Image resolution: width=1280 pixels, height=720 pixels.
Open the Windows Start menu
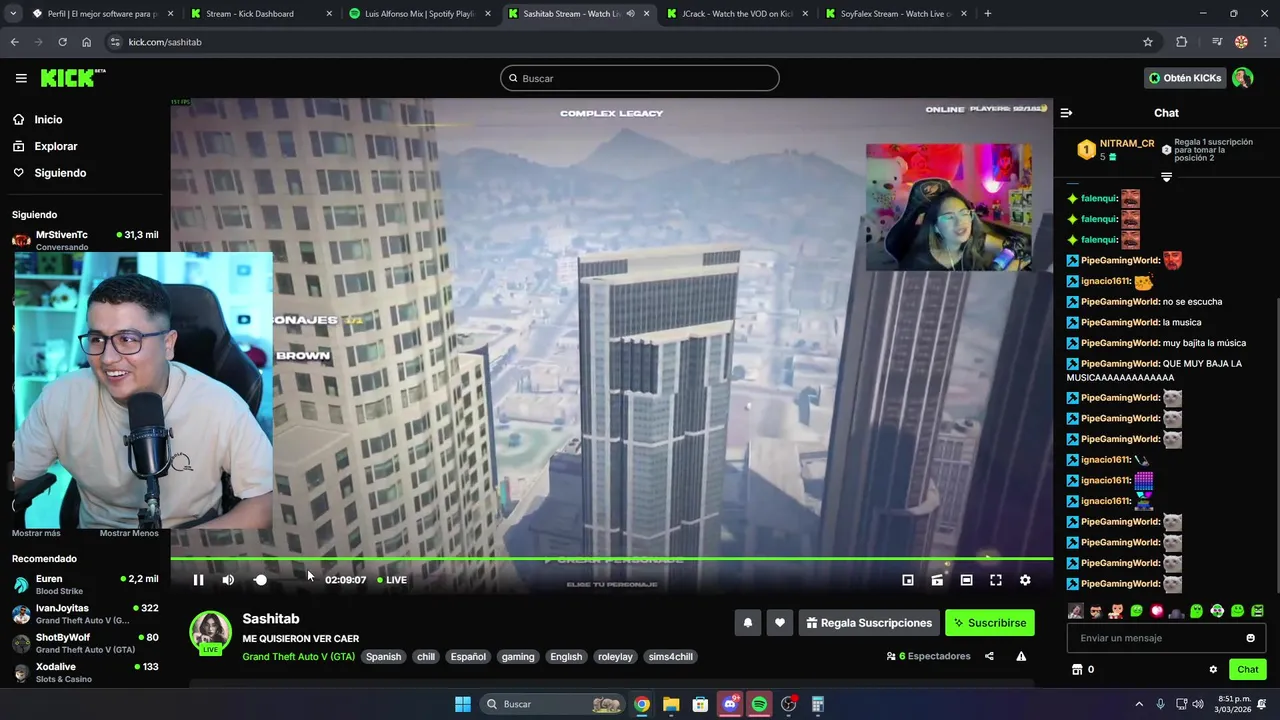tap(463, 704)
